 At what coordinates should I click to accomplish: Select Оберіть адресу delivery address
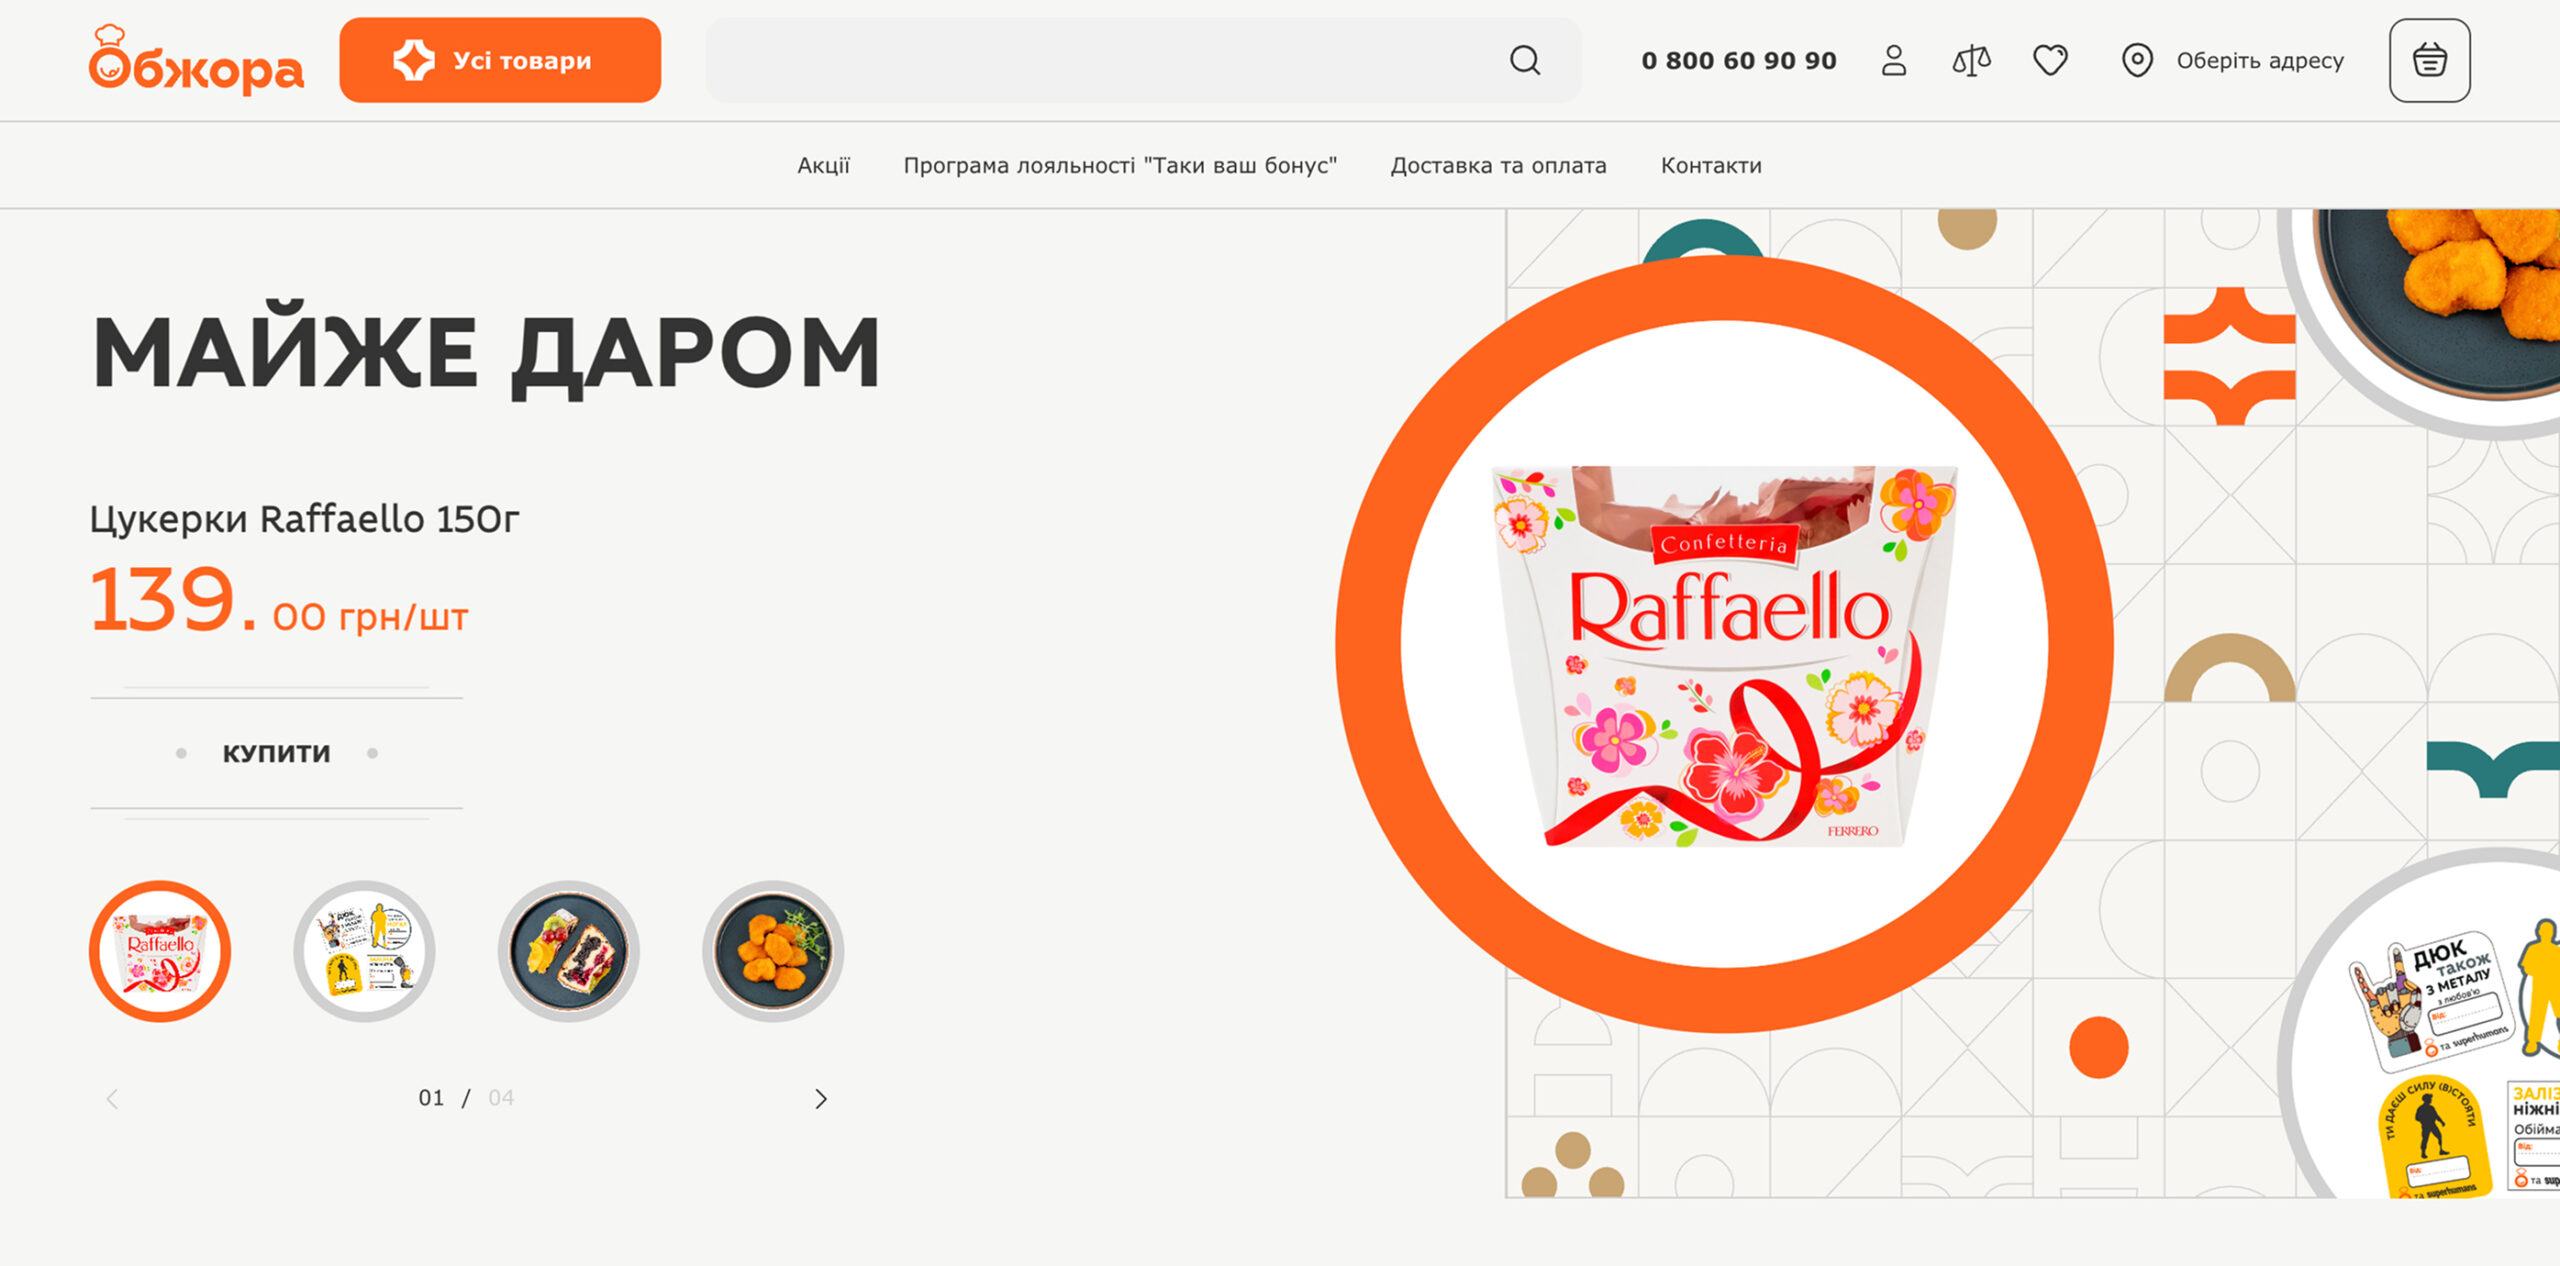pyautogui.click(x=2260, y=61)
